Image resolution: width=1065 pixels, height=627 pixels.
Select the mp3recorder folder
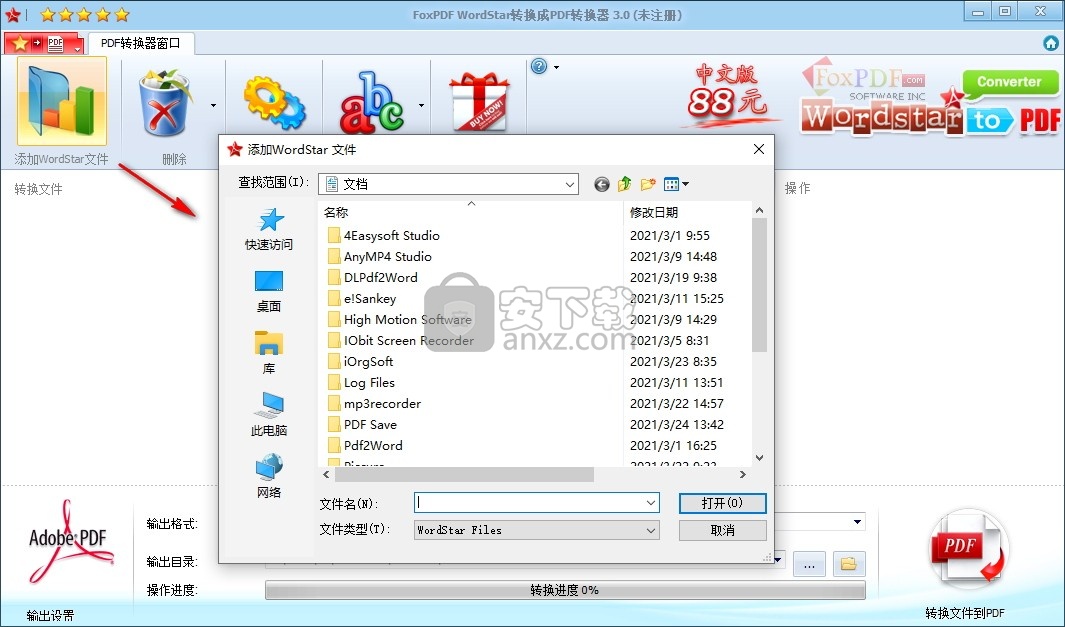click(374, 404)
